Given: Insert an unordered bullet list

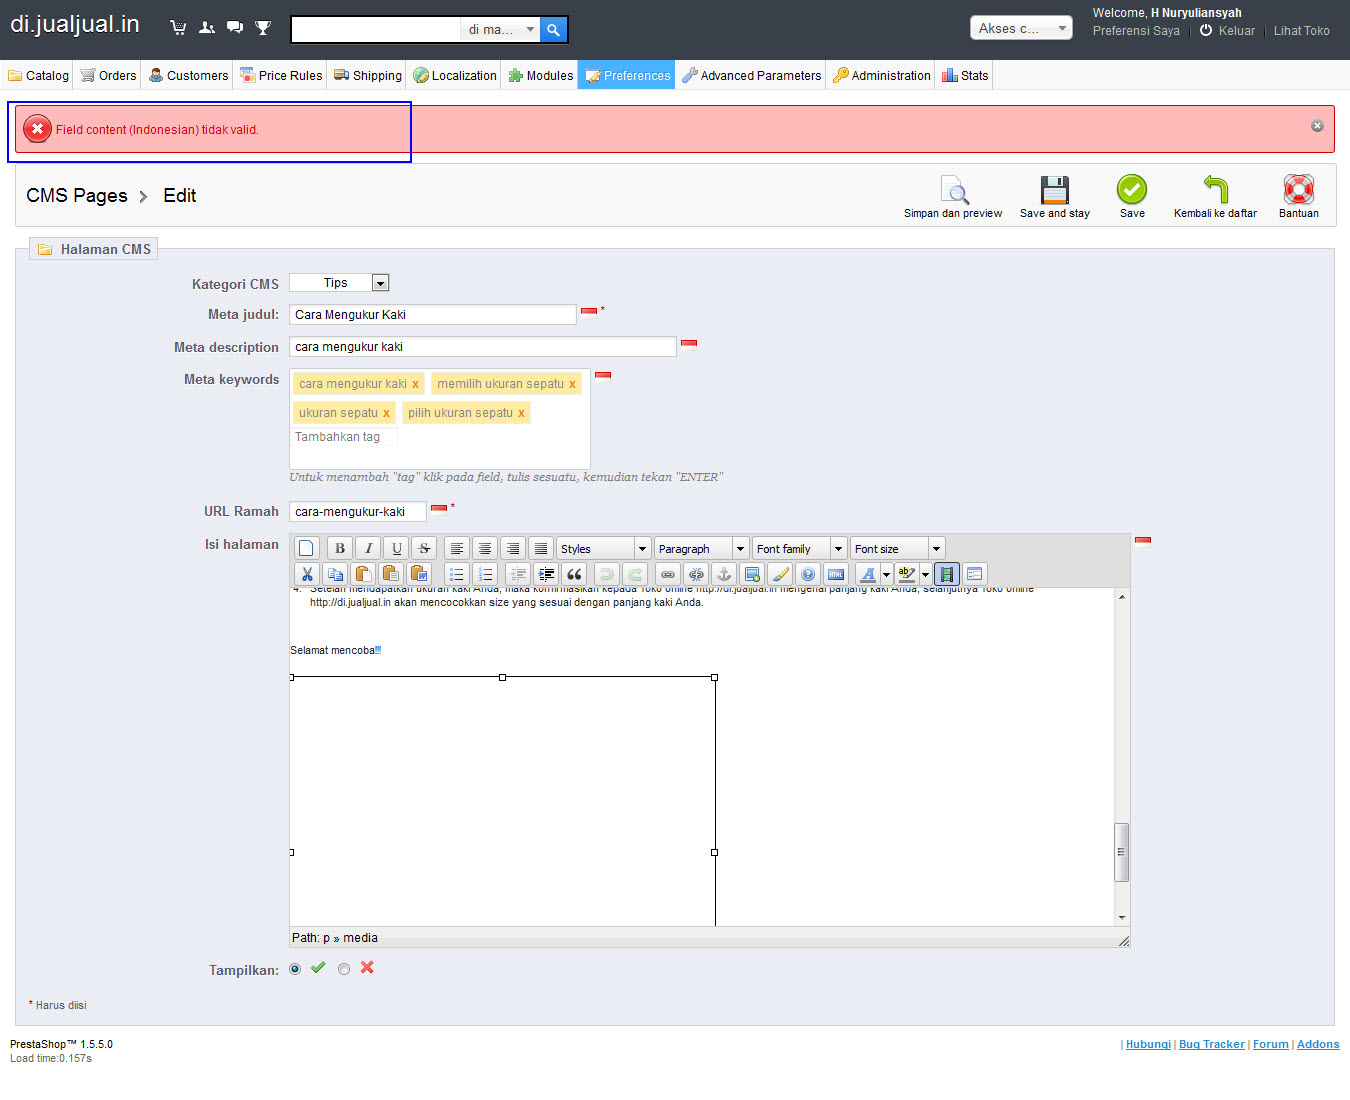Looking at the screenshot, I should (457, 574).
